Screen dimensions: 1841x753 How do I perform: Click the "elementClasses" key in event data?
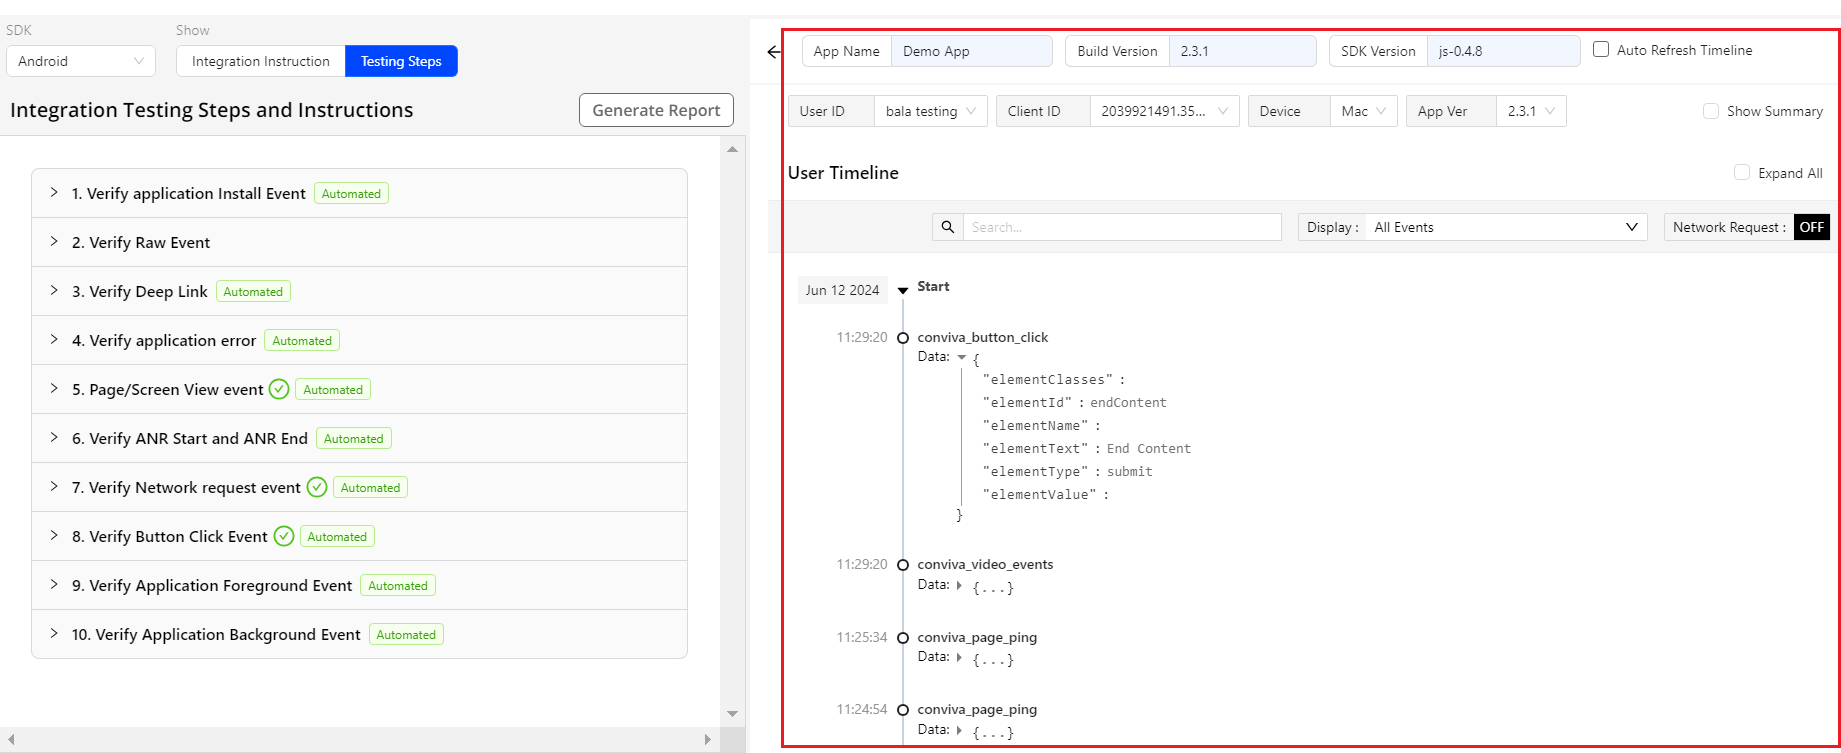tap(1048, 379)
